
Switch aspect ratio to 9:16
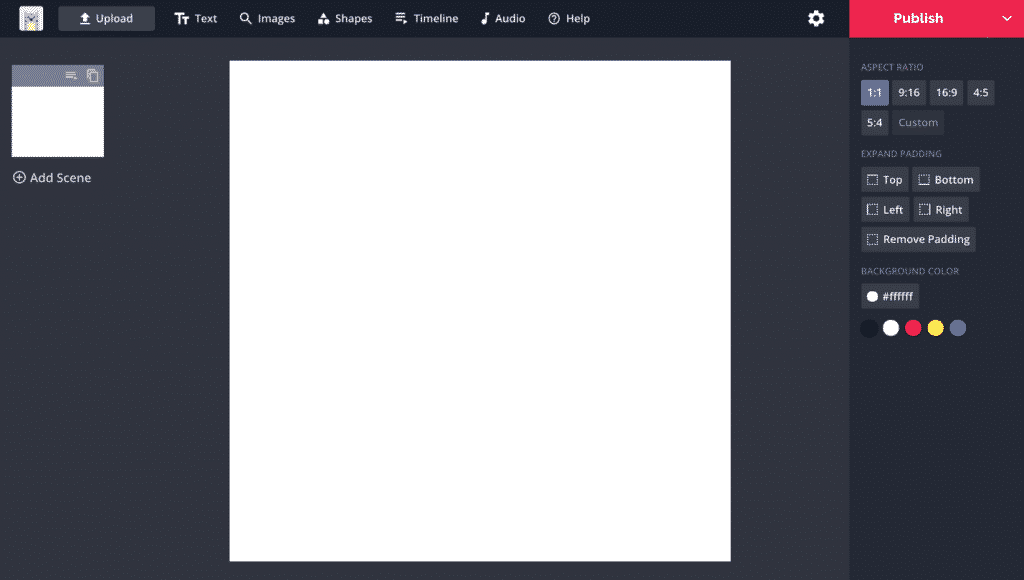(909, 92)
